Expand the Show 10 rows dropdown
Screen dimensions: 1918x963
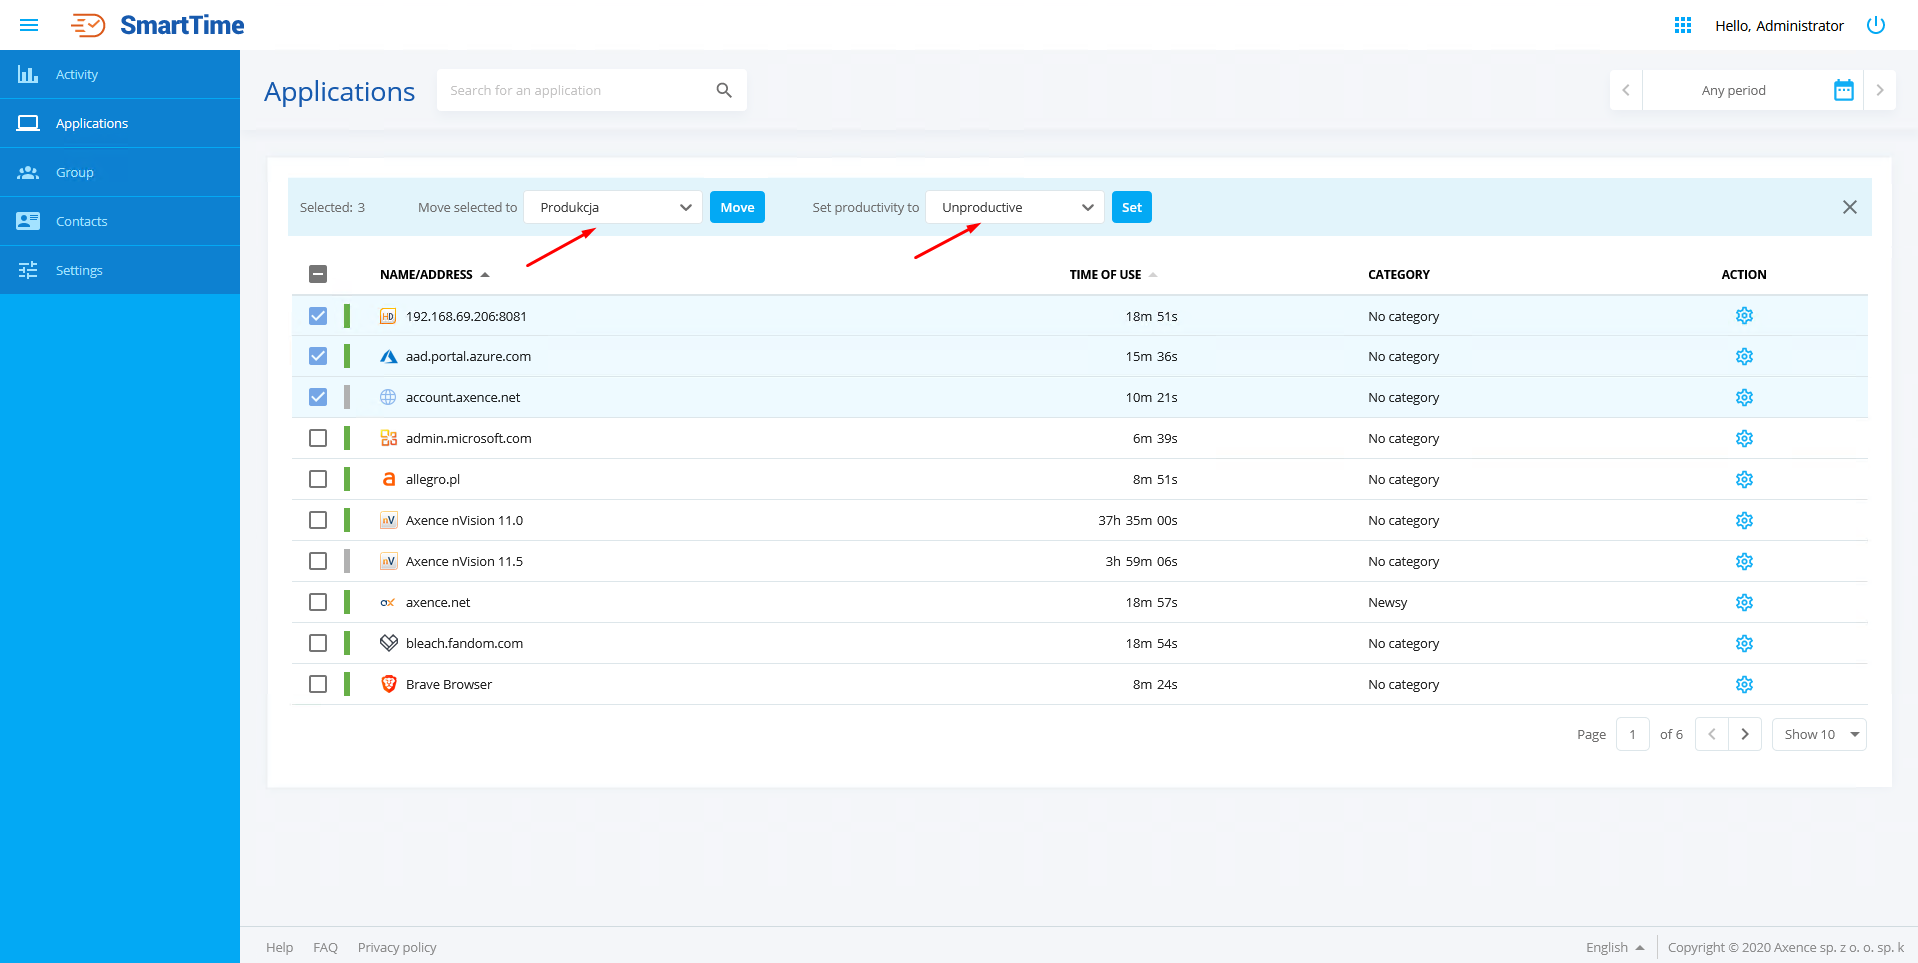tap(1818, 734)
